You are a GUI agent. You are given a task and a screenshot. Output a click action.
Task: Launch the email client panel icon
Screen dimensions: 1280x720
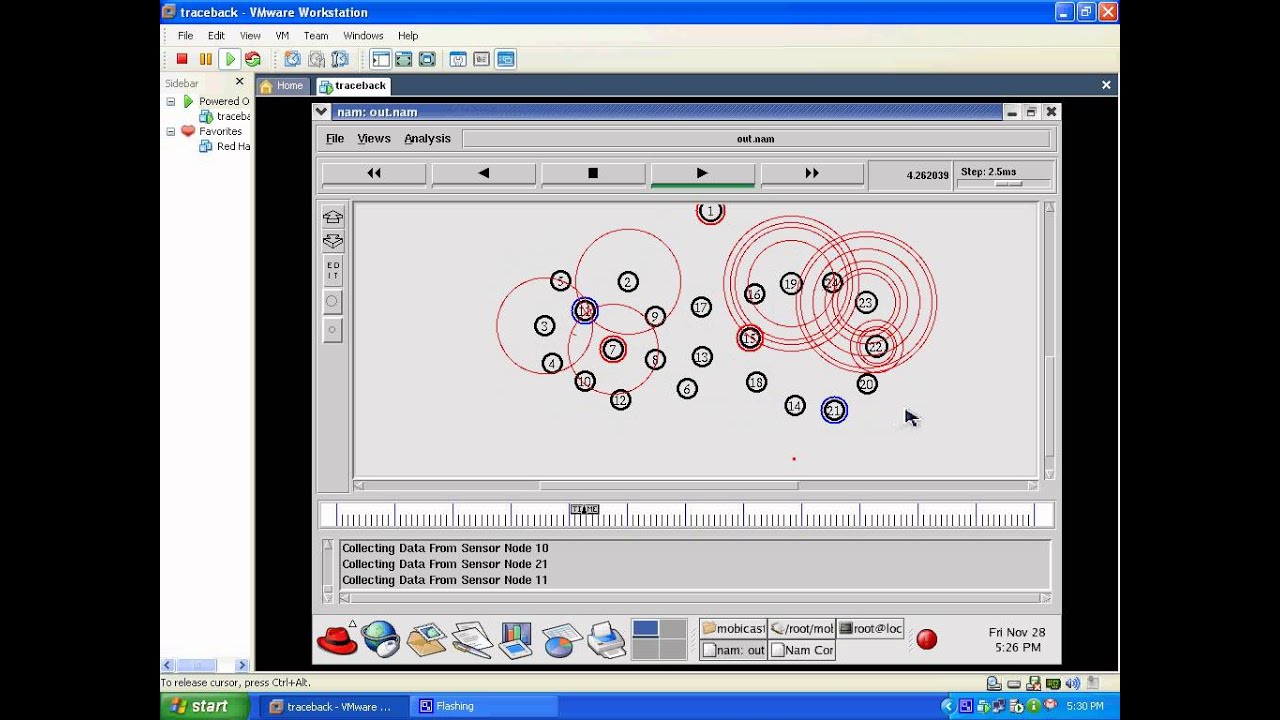pyautogui.click(x=426, y=638)
